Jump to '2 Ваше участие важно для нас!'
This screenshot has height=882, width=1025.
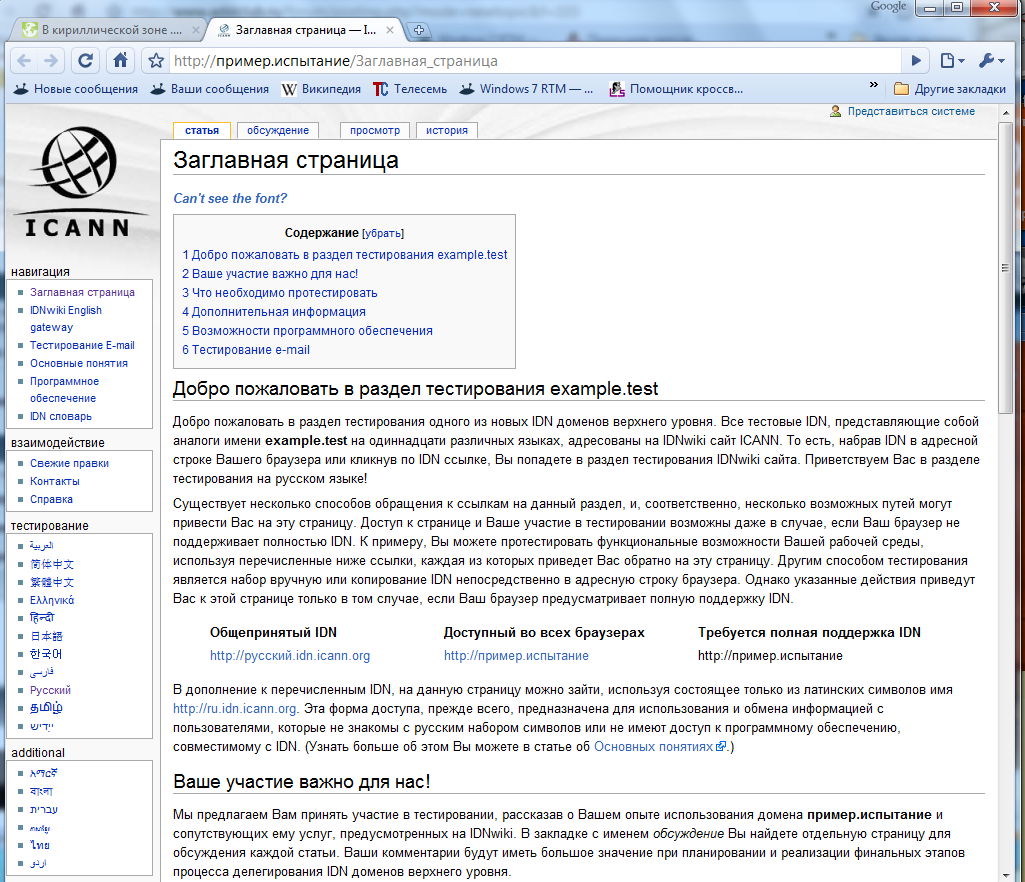[x=270, y=273]
